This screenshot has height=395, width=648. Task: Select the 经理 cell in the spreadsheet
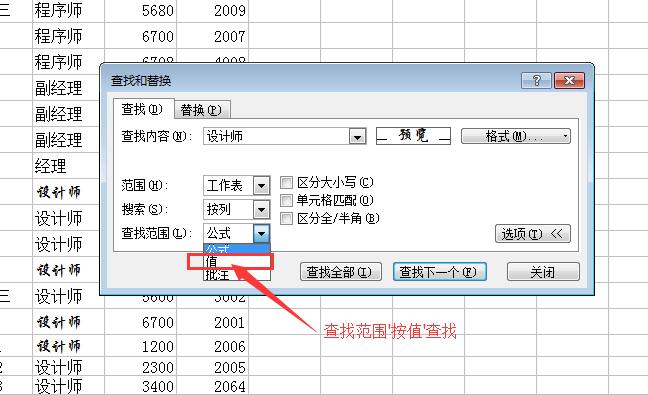(x=66, y=166)
